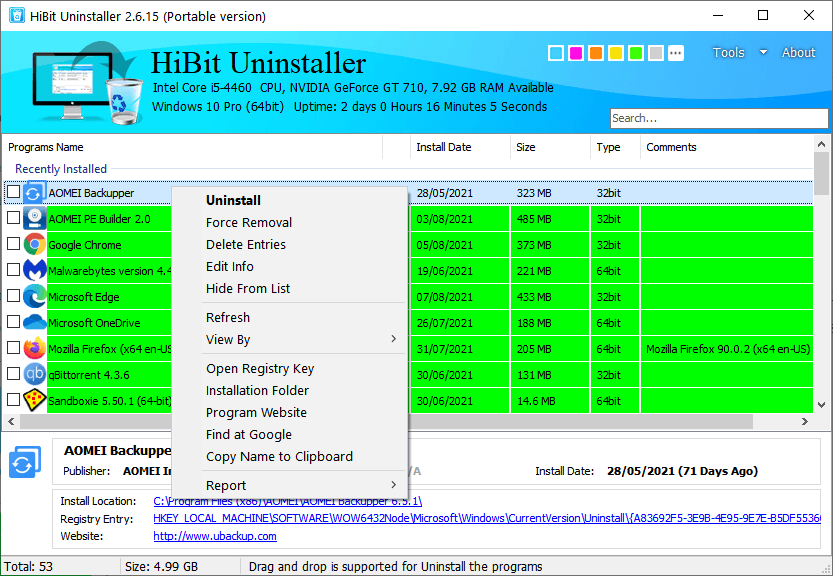The height and width of the screenshot is (576, 833).
Task: Check the Sandboxie 5.50.1 checkbox
Action: [13, 400]
